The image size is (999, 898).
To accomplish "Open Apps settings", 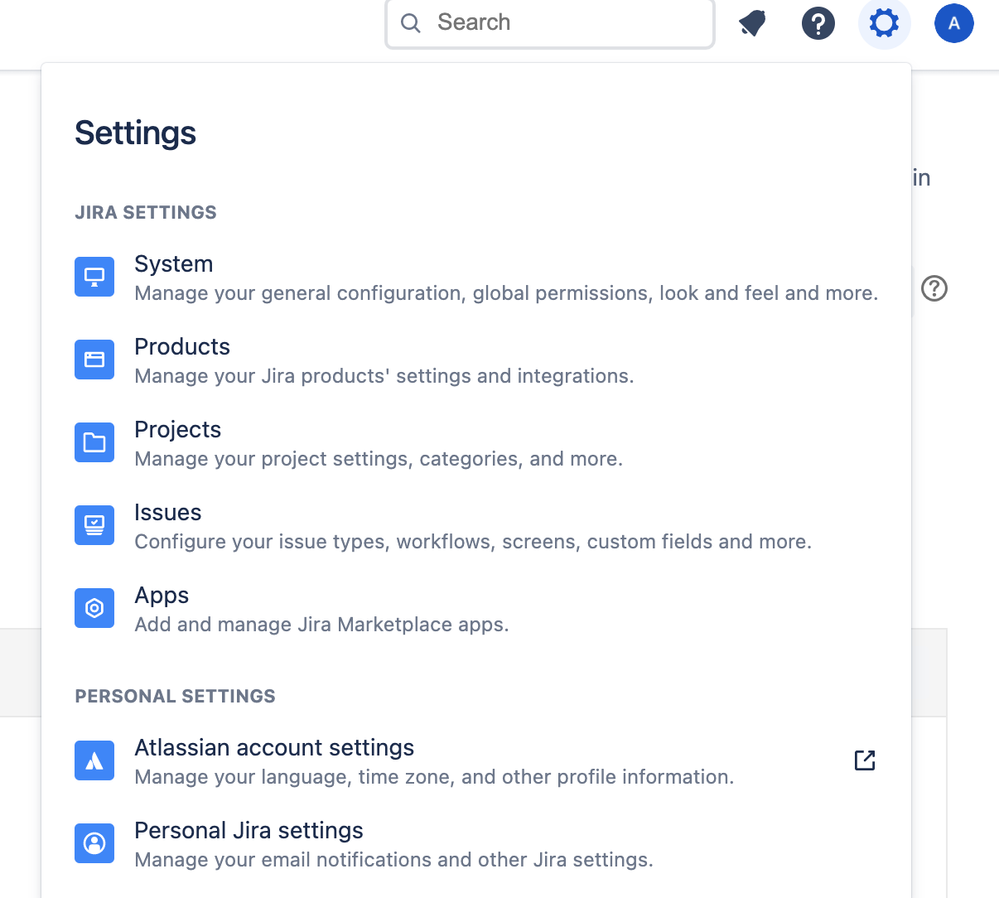I will 477,609.
